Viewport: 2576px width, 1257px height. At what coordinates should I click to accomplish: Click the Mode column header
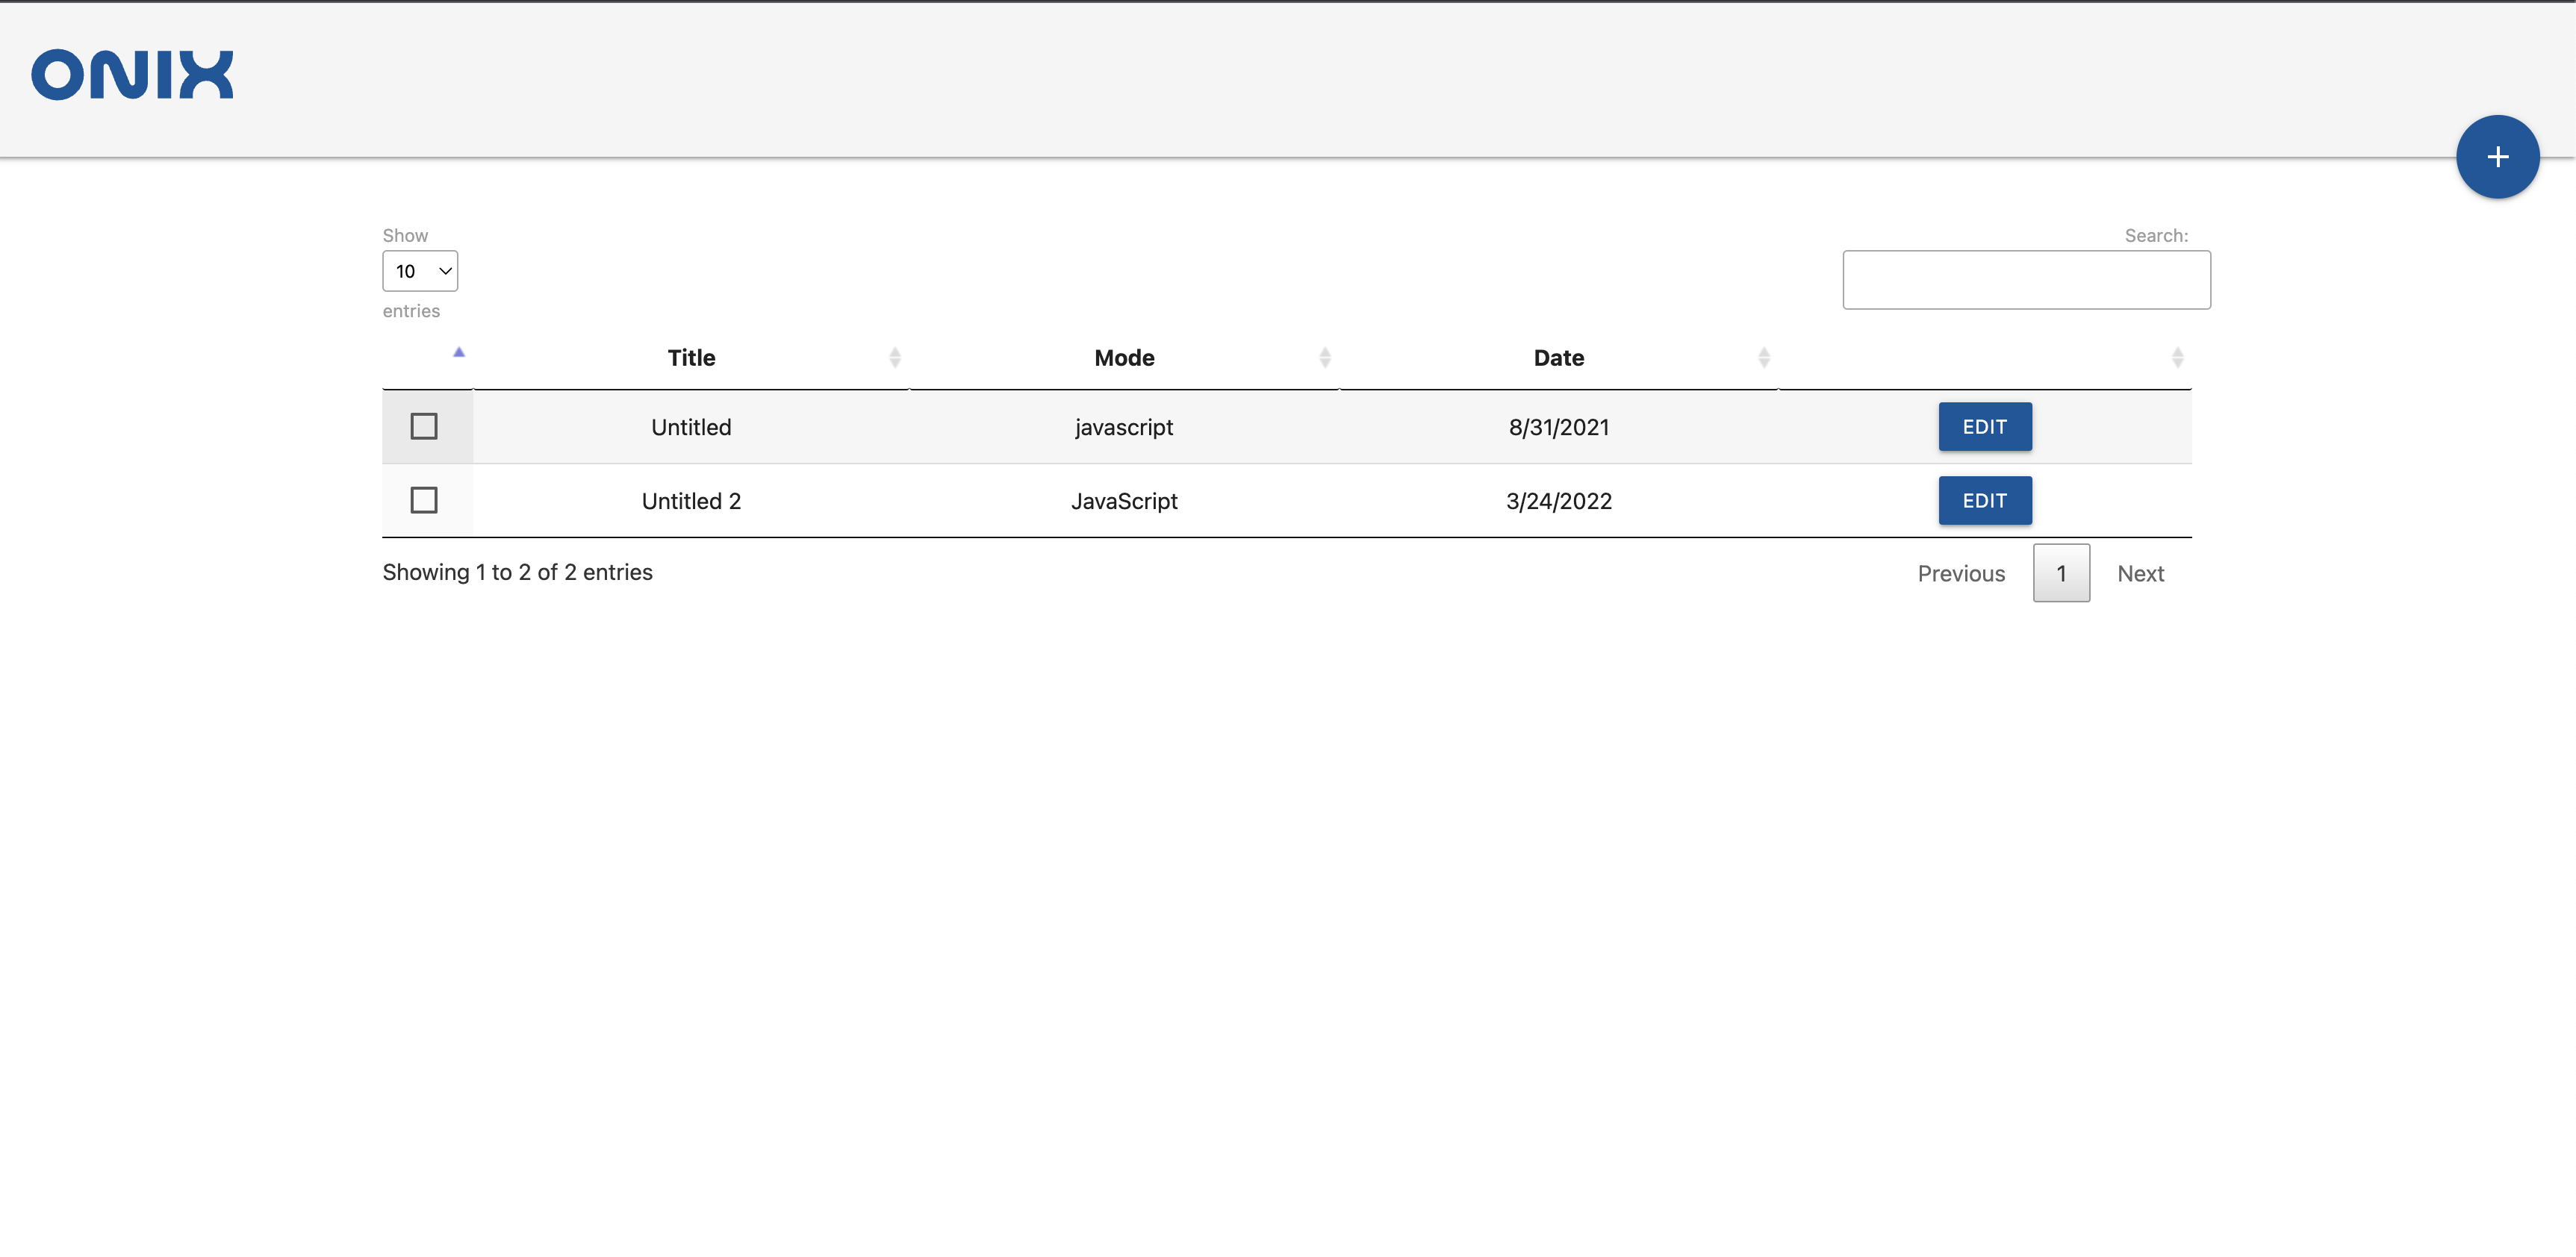(1124, 358)
